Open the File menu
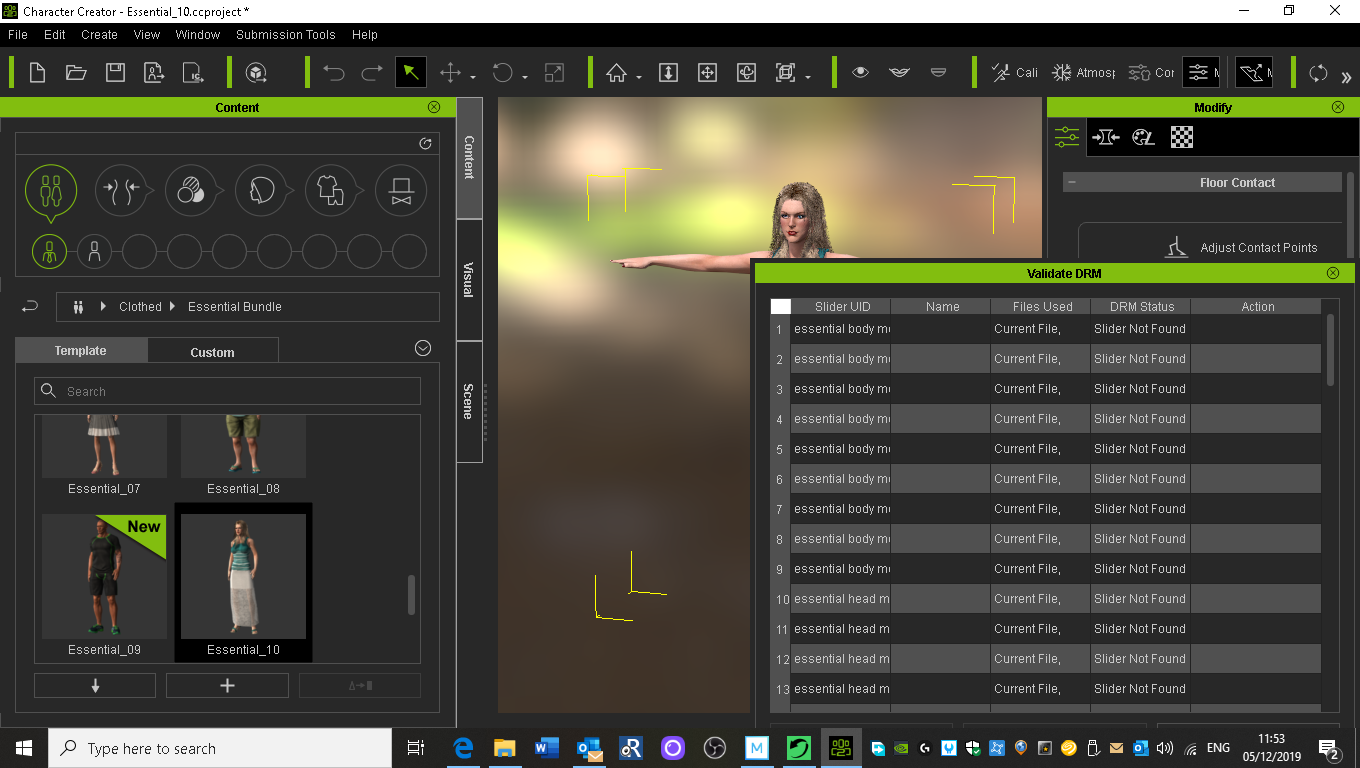 18,34
